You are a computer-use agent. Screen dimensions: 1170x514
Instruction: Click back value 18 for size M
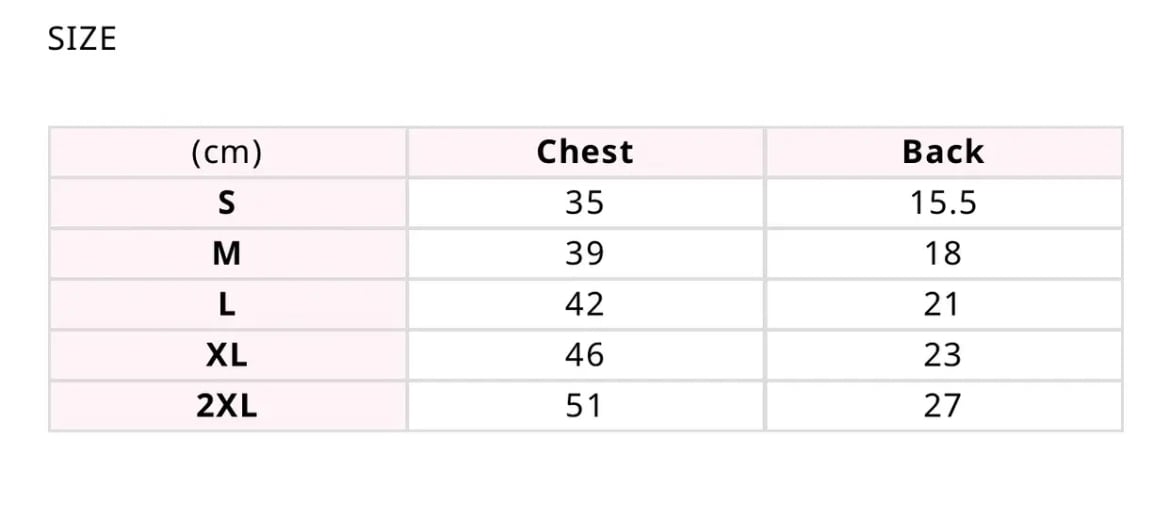943,254
